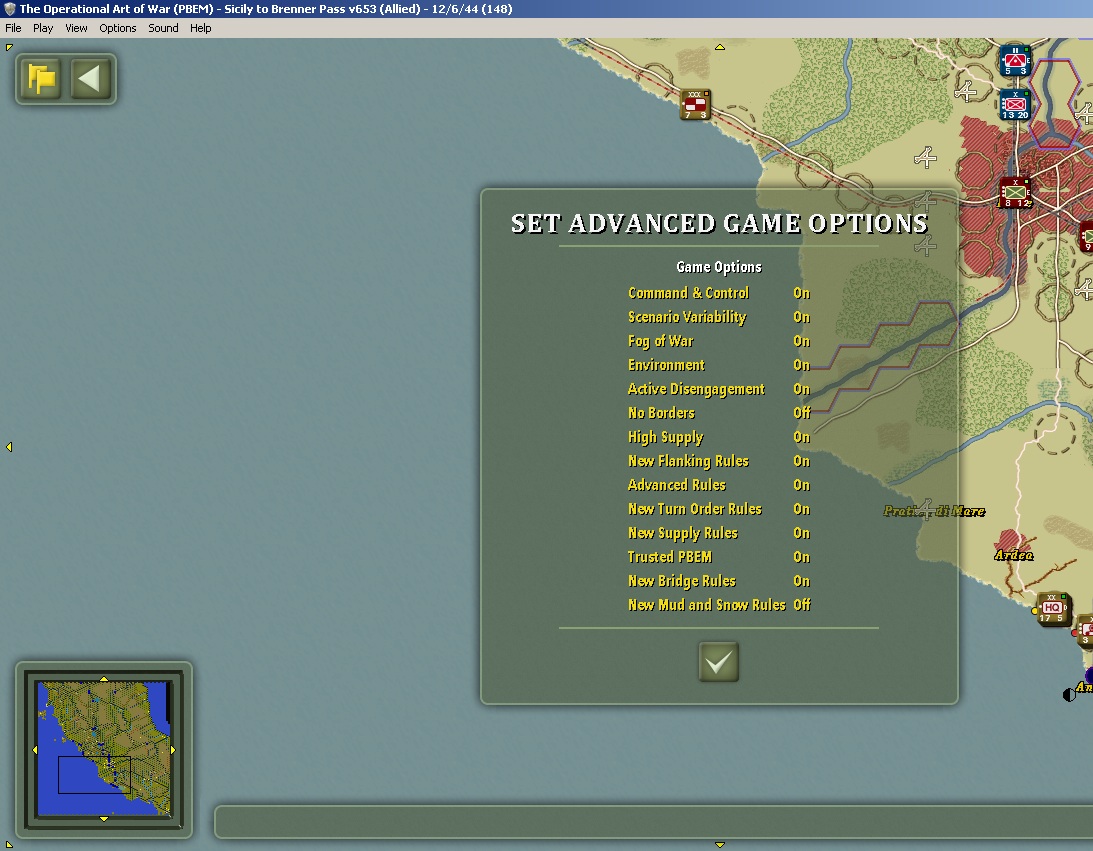Click the top-left corner map scroll arrow
Image resolution: width=1093 pixels, height=851 pixels.
9,47
